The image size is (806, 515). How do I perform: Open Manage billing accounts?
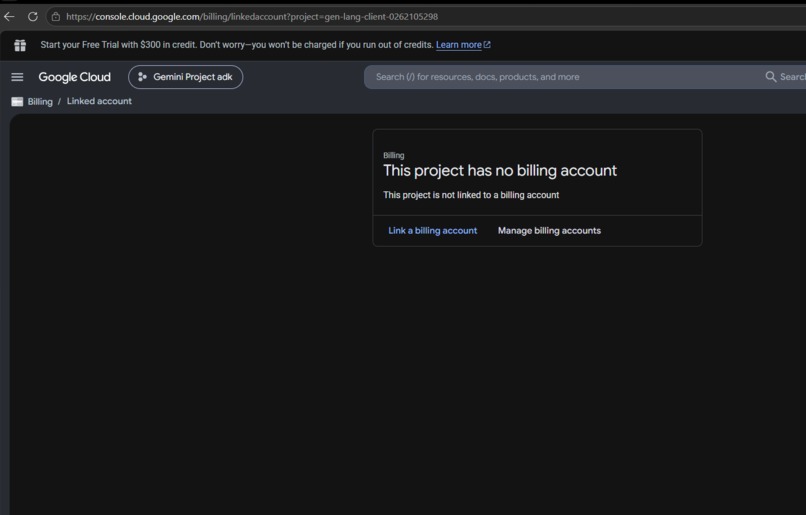pos(549,231)
